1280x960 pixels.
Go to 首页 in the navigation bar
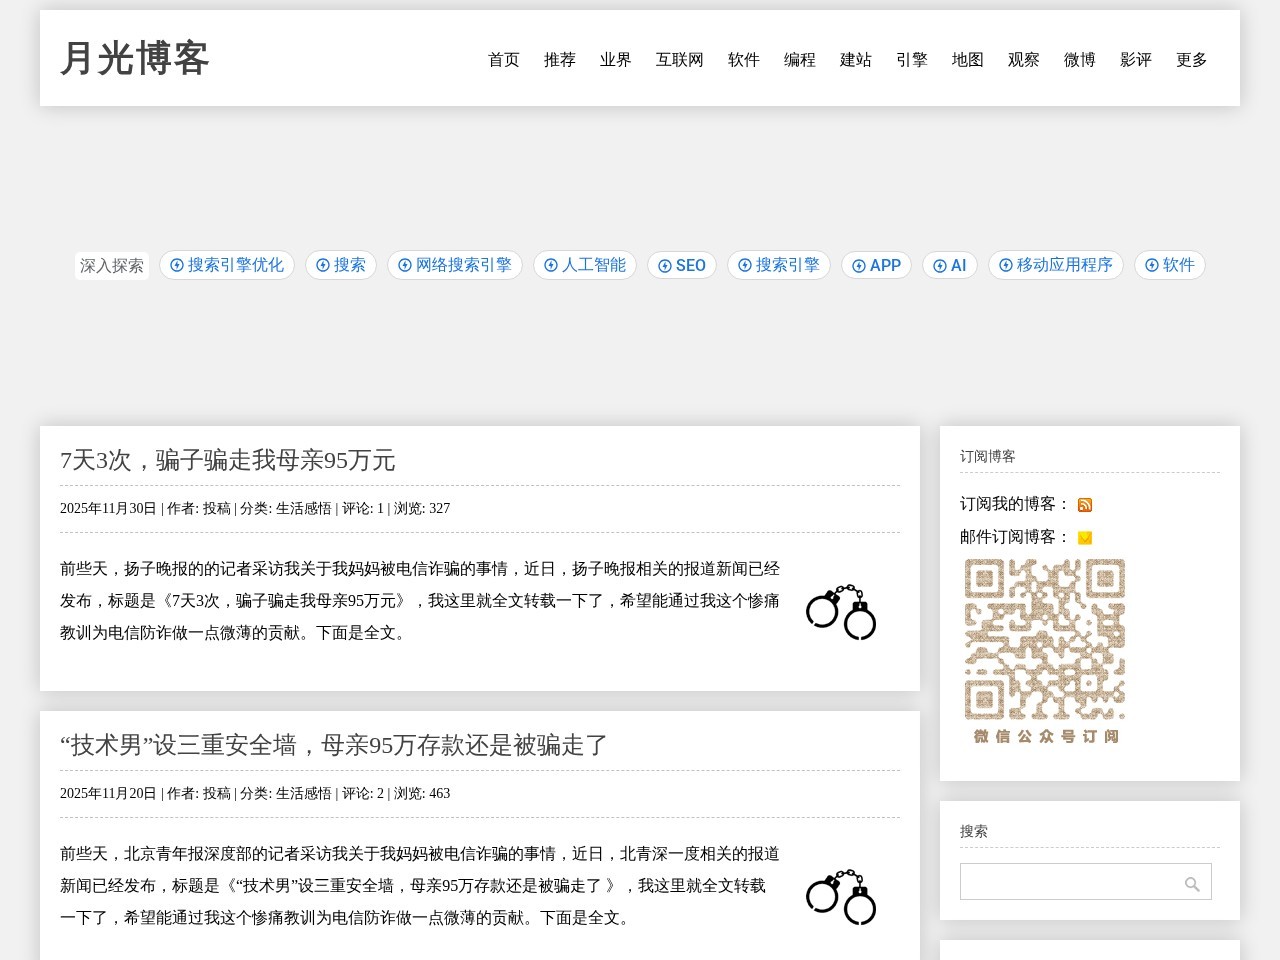(x=503, y=60)
